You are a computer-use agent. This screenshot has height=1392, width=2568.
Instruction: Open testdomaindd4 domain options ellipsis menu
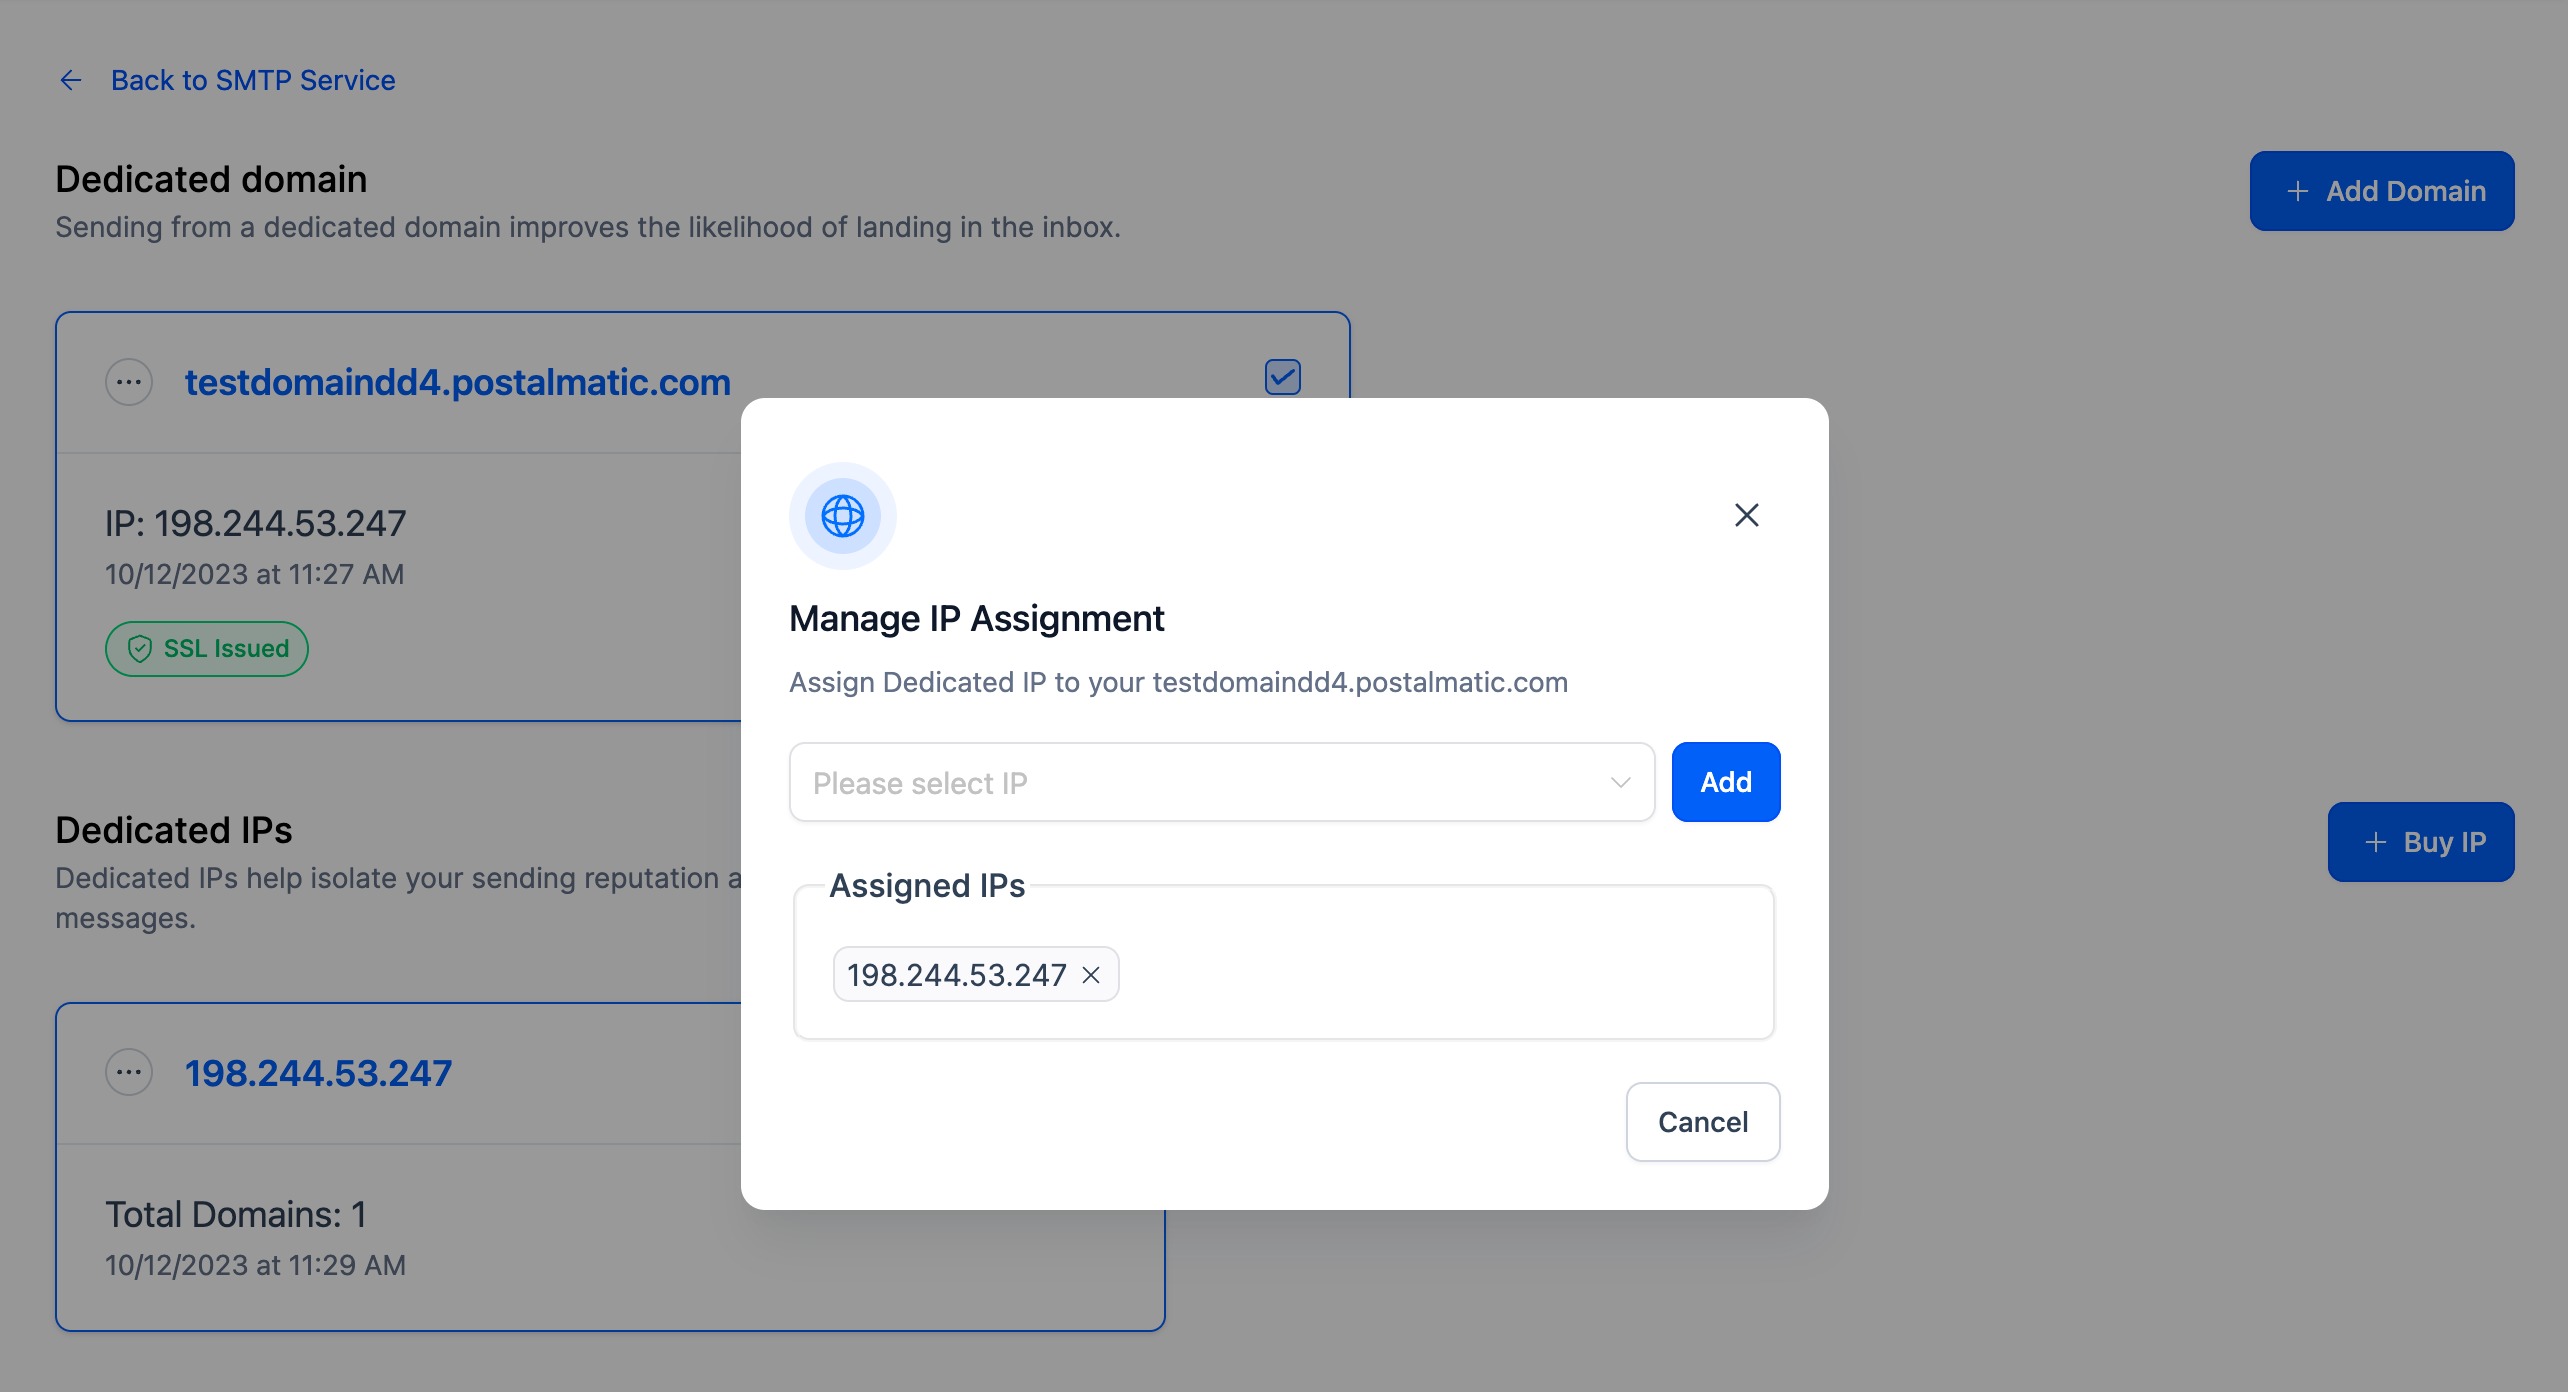(129, 382)
